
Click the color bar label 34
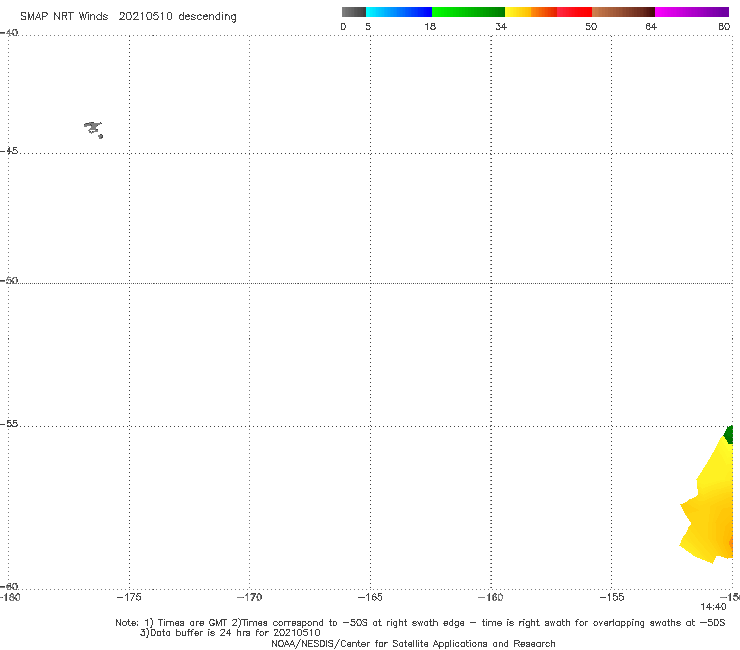tap(501, 27)
